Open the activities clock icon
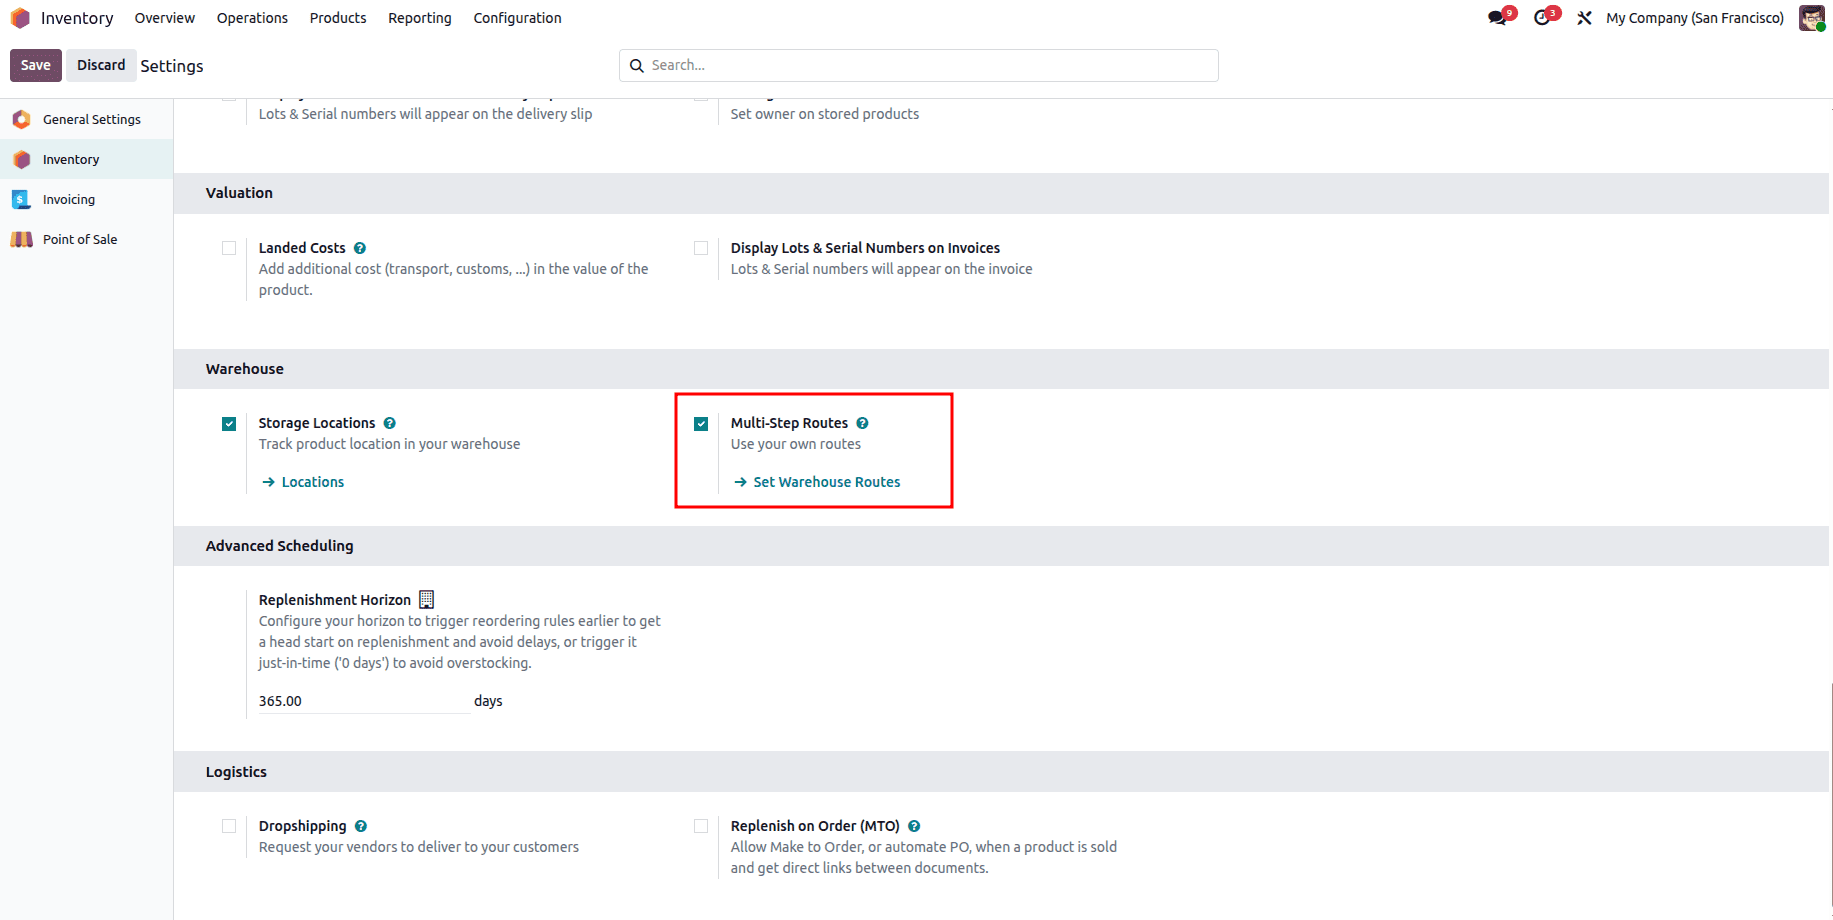The height and width of the screenshot is (920, 1833). tap(1542, 18)
